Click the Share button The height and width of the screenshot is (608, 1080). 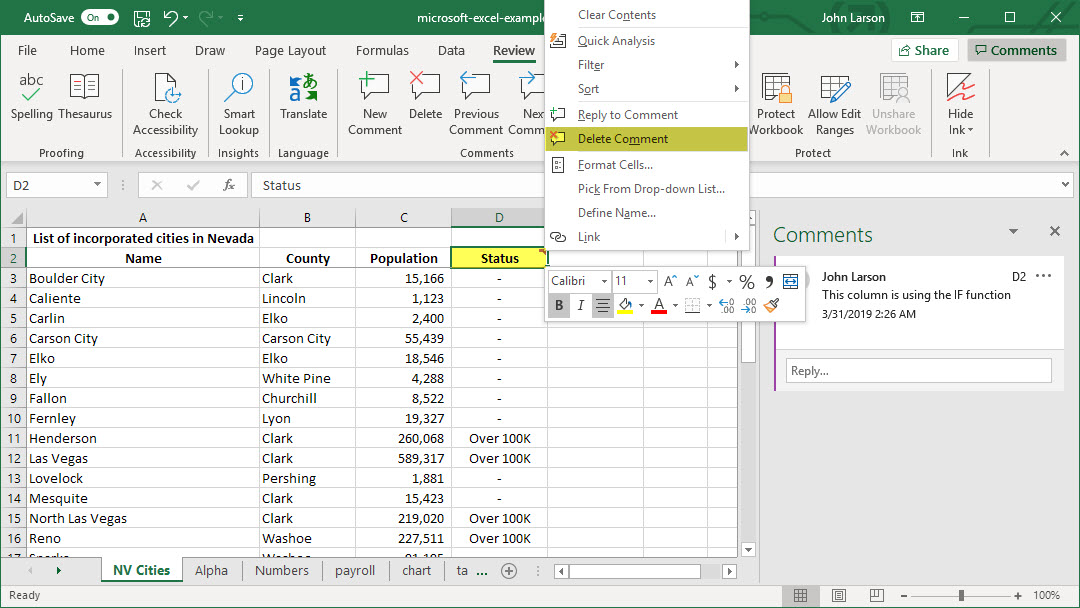[924, 50]
